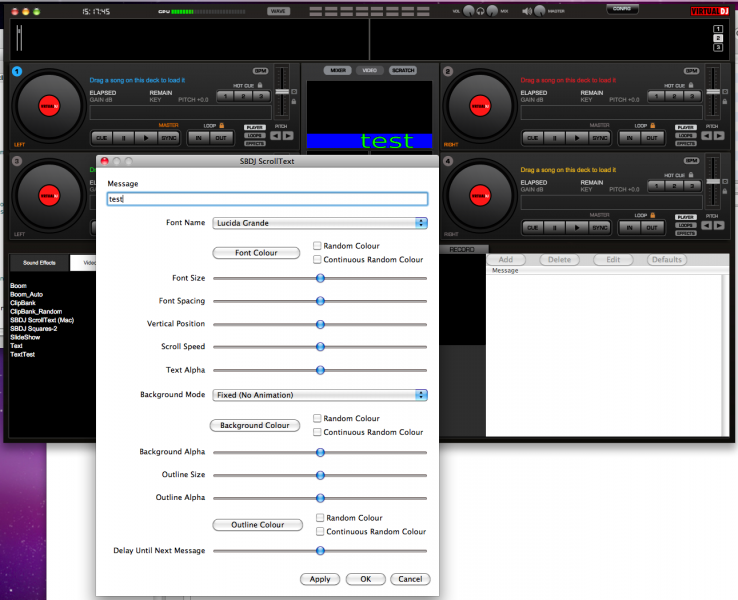738x600 pixels.
Task: Check Random Colour for outline colour
Action: point(320,518)
